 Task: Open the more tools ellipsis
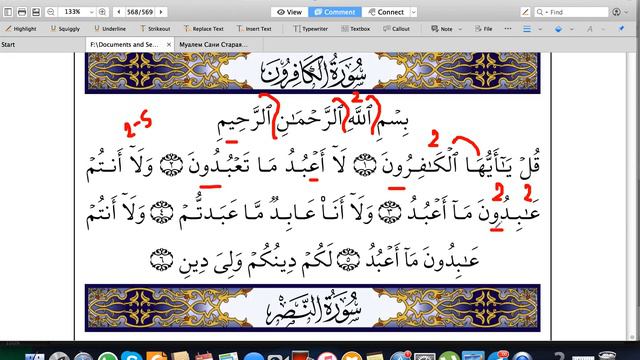(x=508, y=29)
